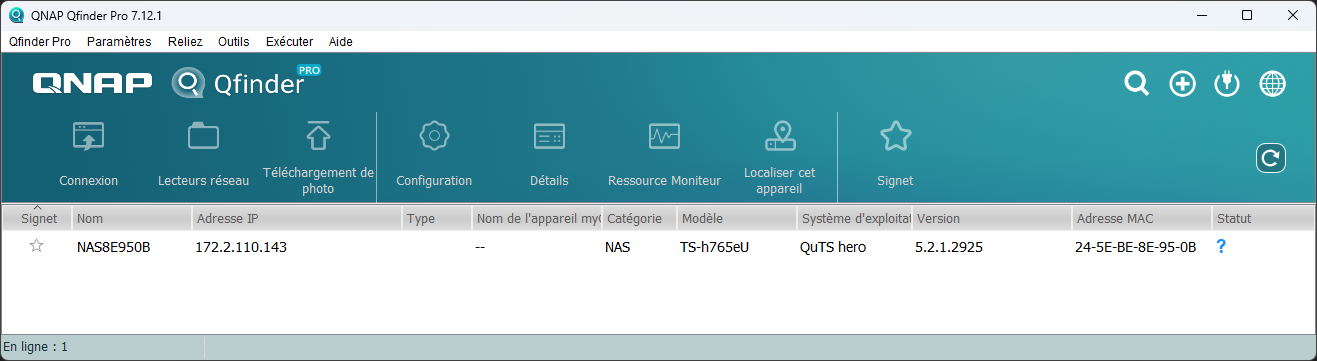Sort by Type column header

[x=437, y=218]
